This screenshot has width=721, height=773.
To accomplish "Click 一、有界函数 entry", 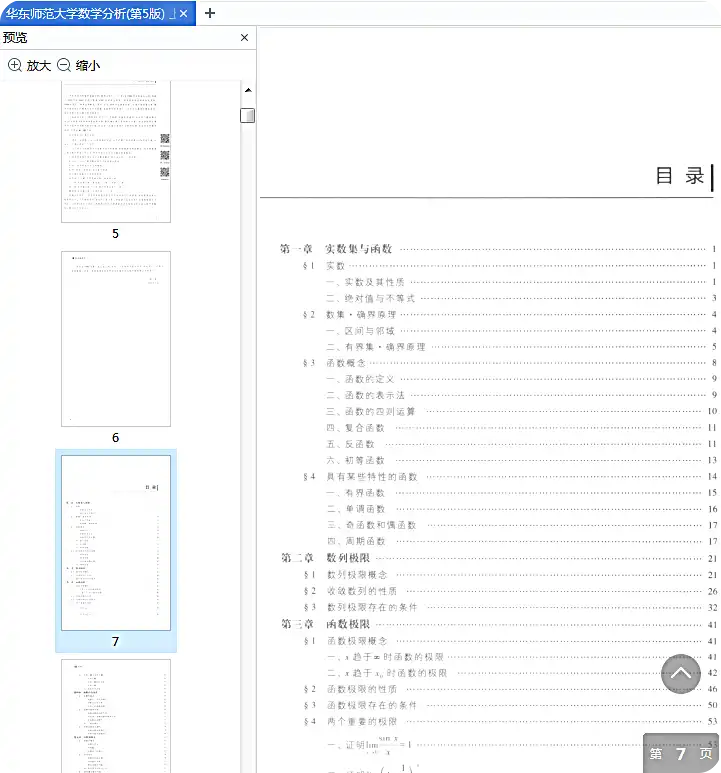I will tap(521, 493).
